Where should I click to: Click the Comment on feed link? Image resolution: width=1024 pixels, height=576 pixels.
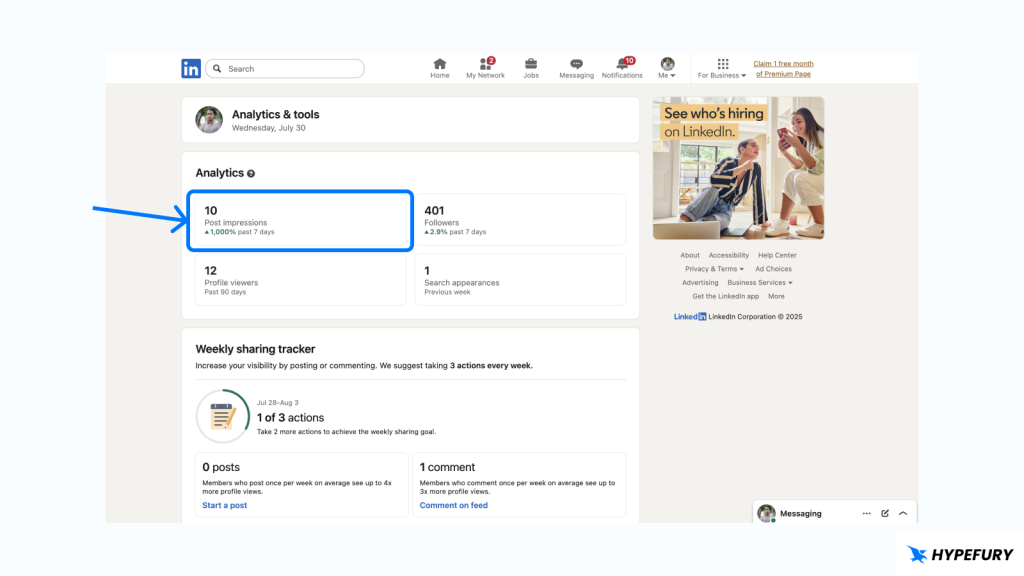point(454,506)
